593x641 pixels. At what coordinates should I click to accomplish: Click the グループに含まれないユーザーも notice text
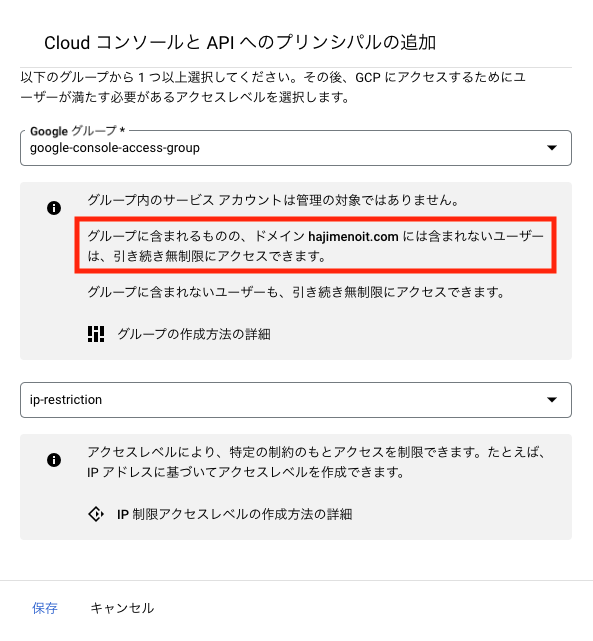pos(296,292)
